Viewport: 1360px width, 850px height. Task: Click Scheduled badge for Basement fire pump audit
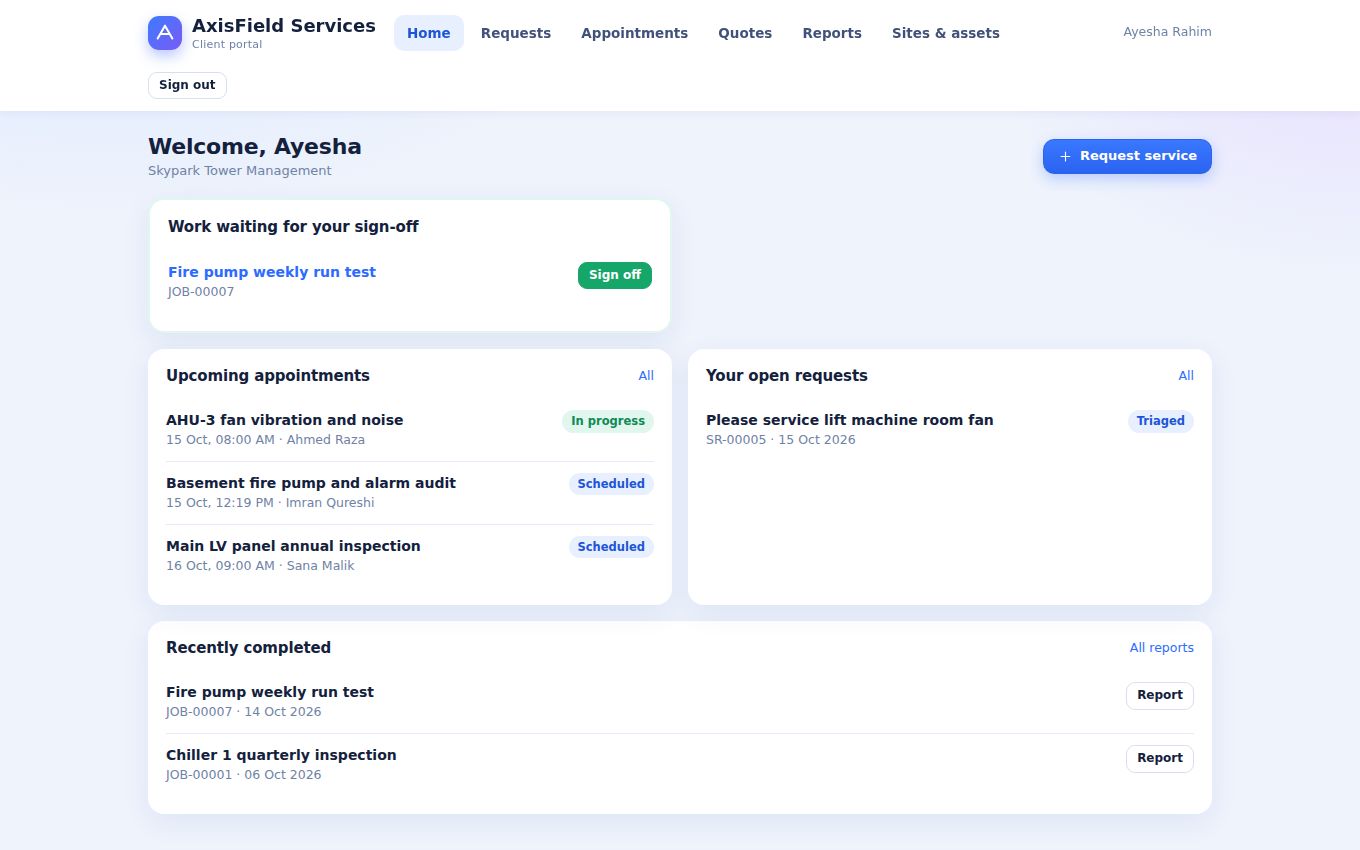pos(611,484)
